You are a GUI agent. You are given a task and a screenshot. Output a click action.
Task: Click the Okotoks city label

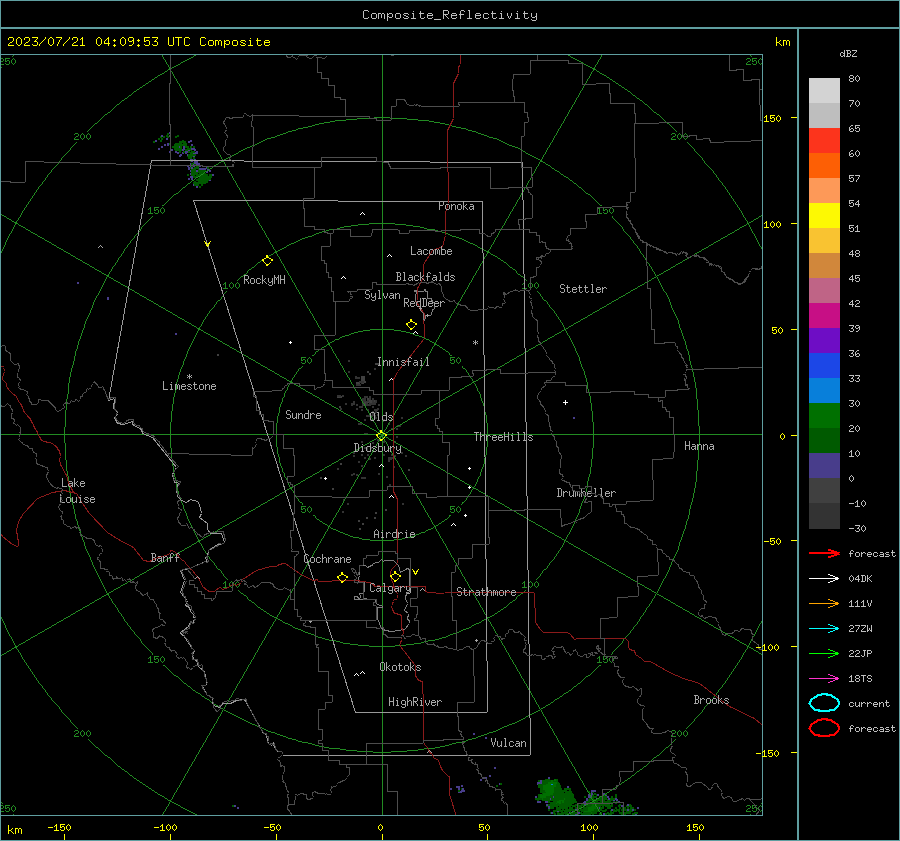(x=400, y=667)
